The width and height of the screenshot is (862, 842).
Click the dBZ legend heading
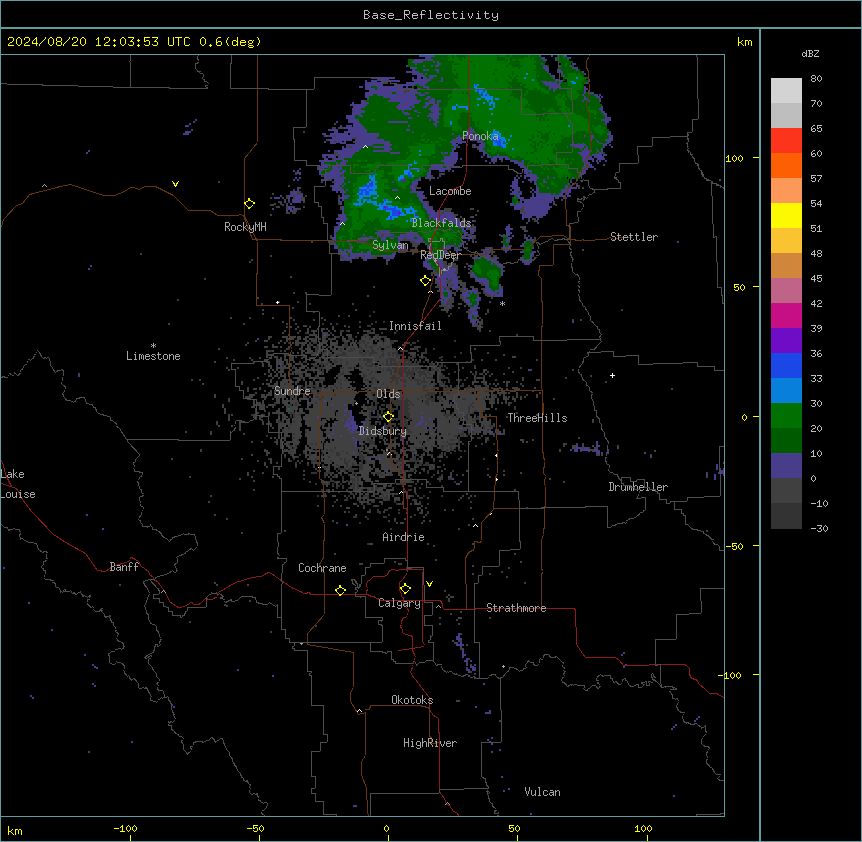[810, 53]
